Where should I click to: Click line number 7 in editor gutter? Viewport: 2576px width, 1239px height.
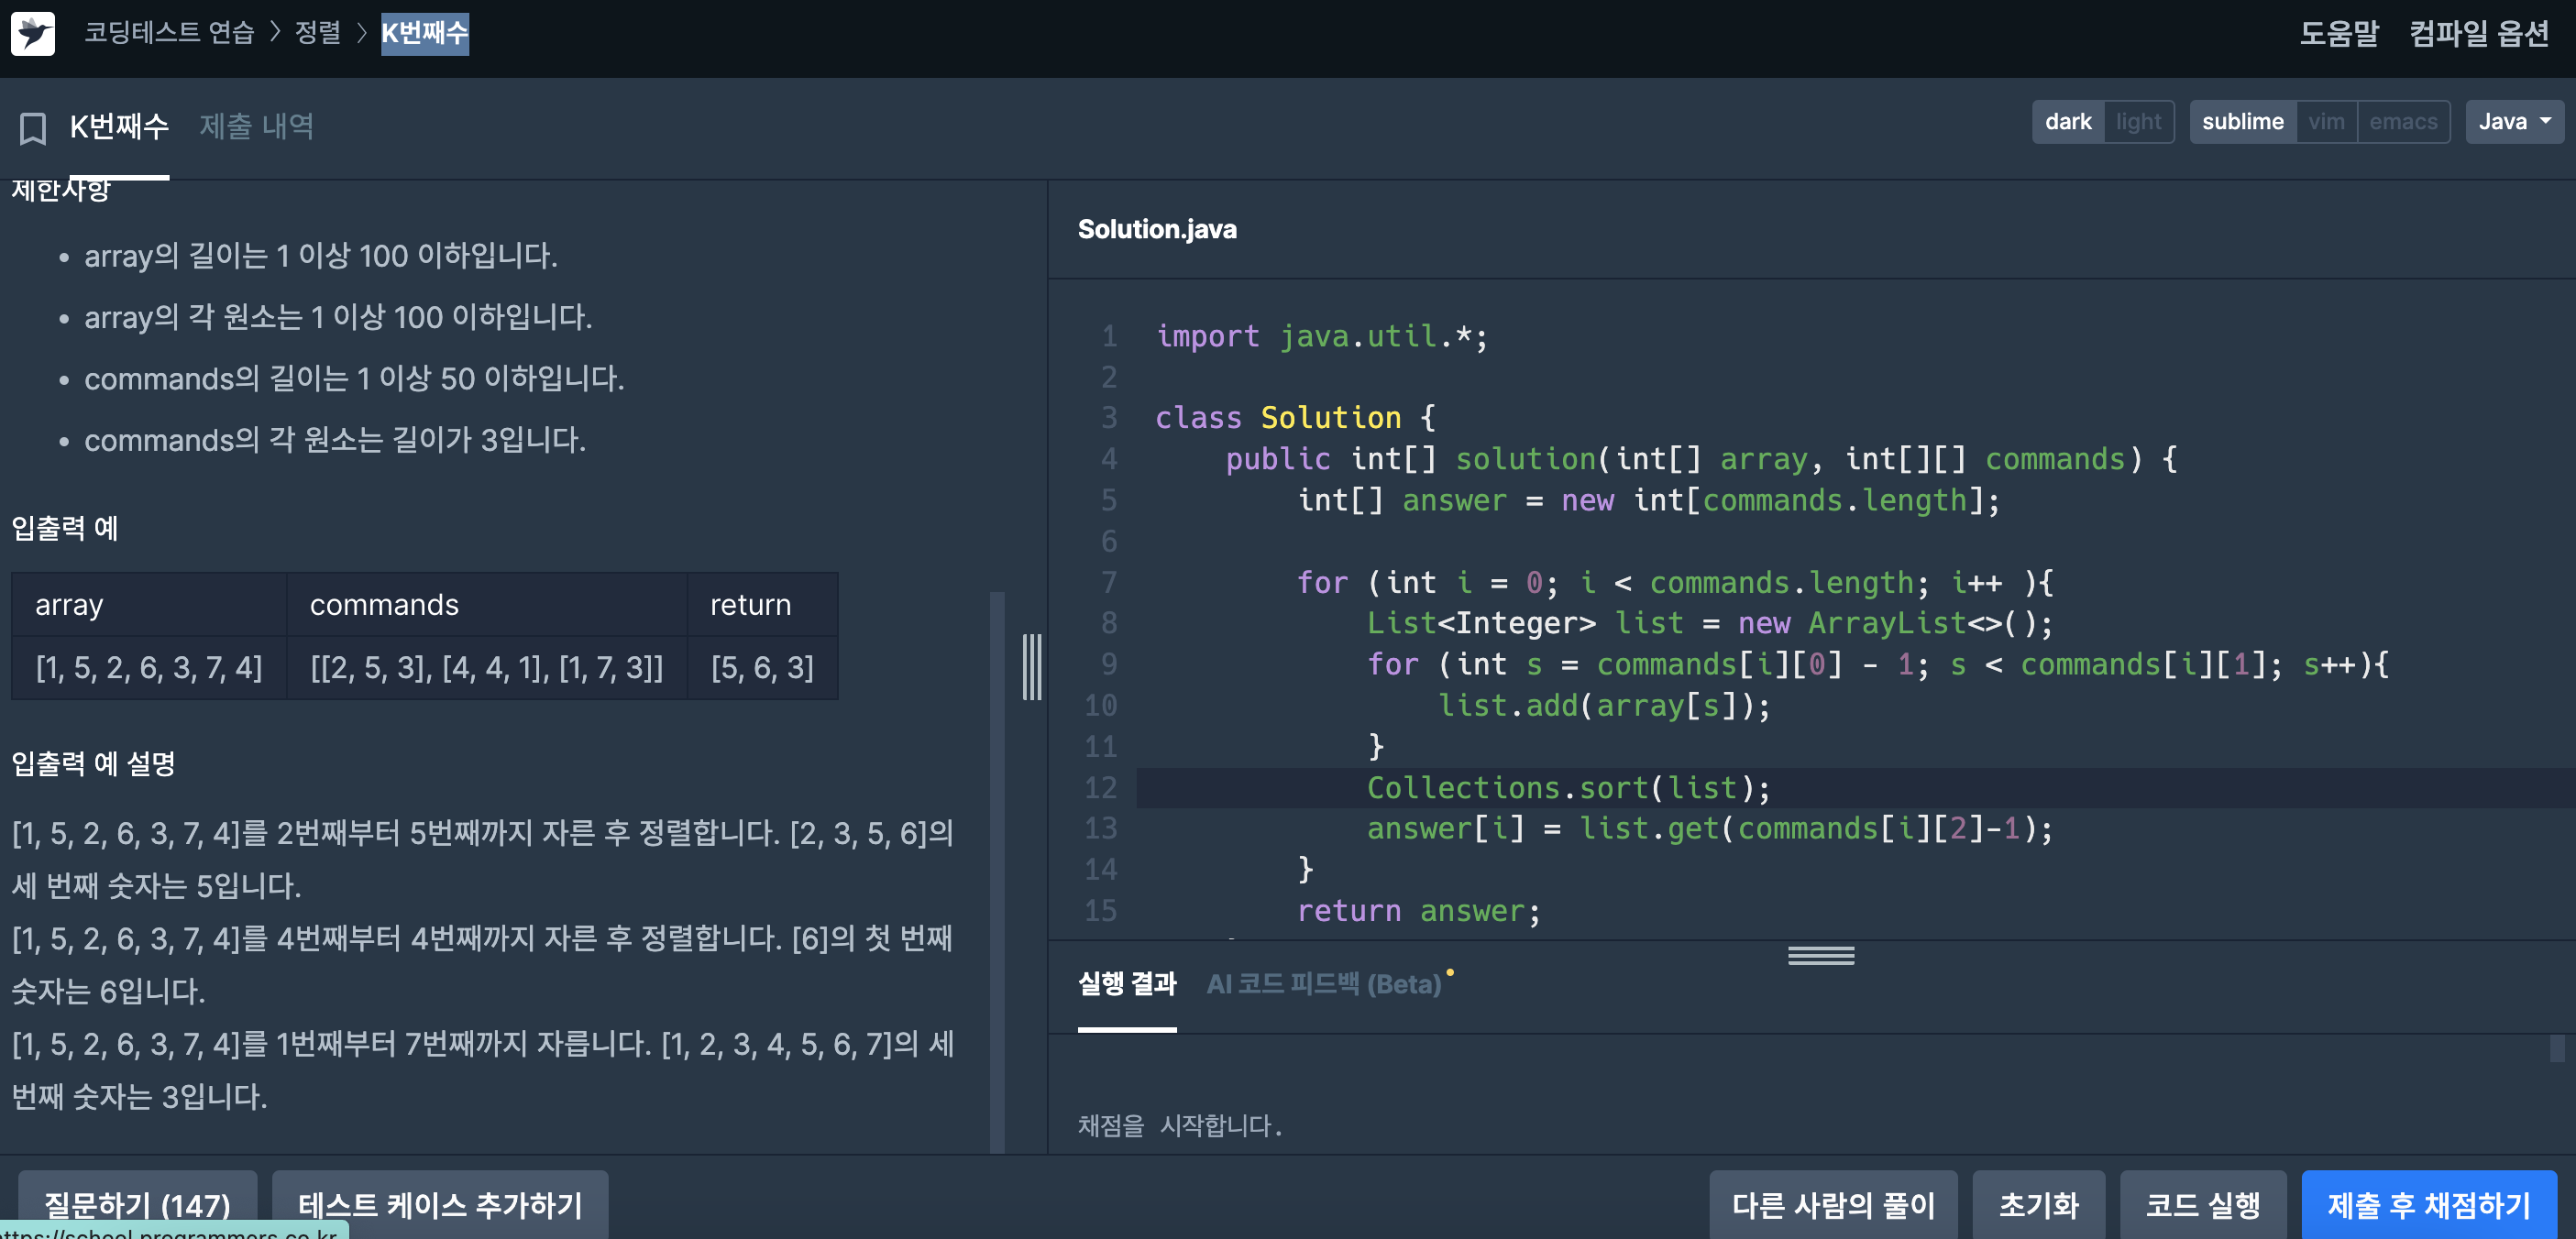coord(1108,583)
